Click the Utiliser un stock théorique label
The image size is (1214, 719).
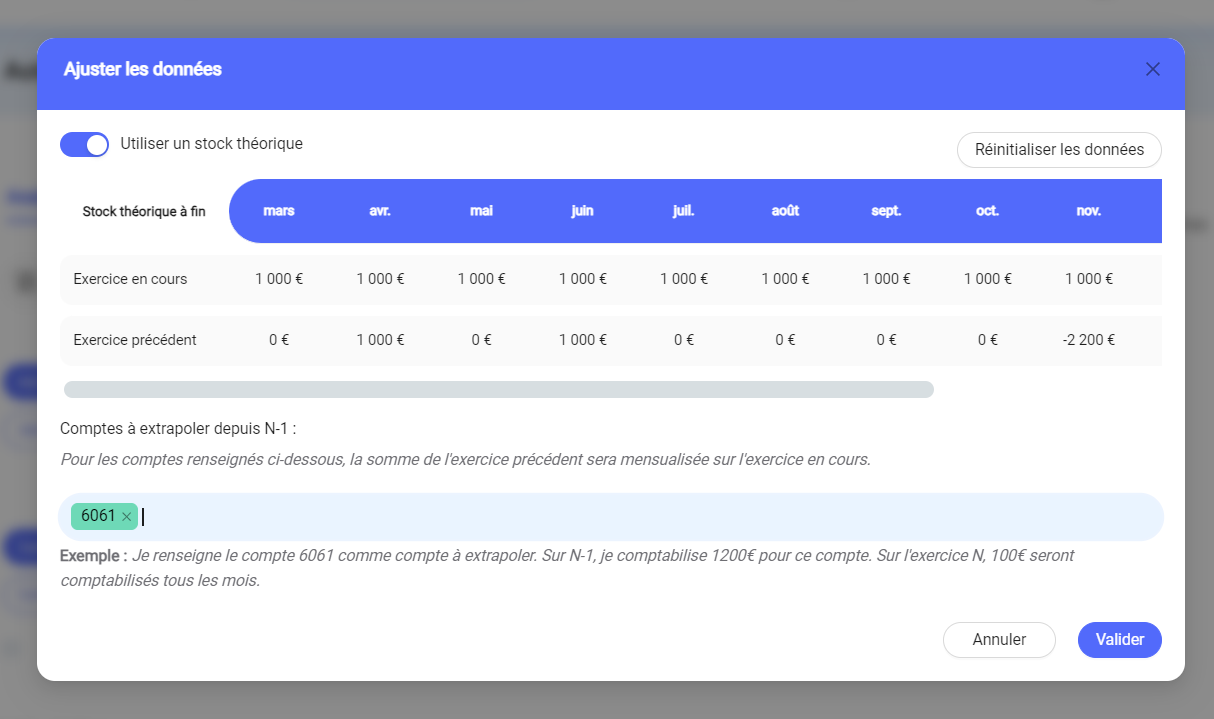pos(211,144)
